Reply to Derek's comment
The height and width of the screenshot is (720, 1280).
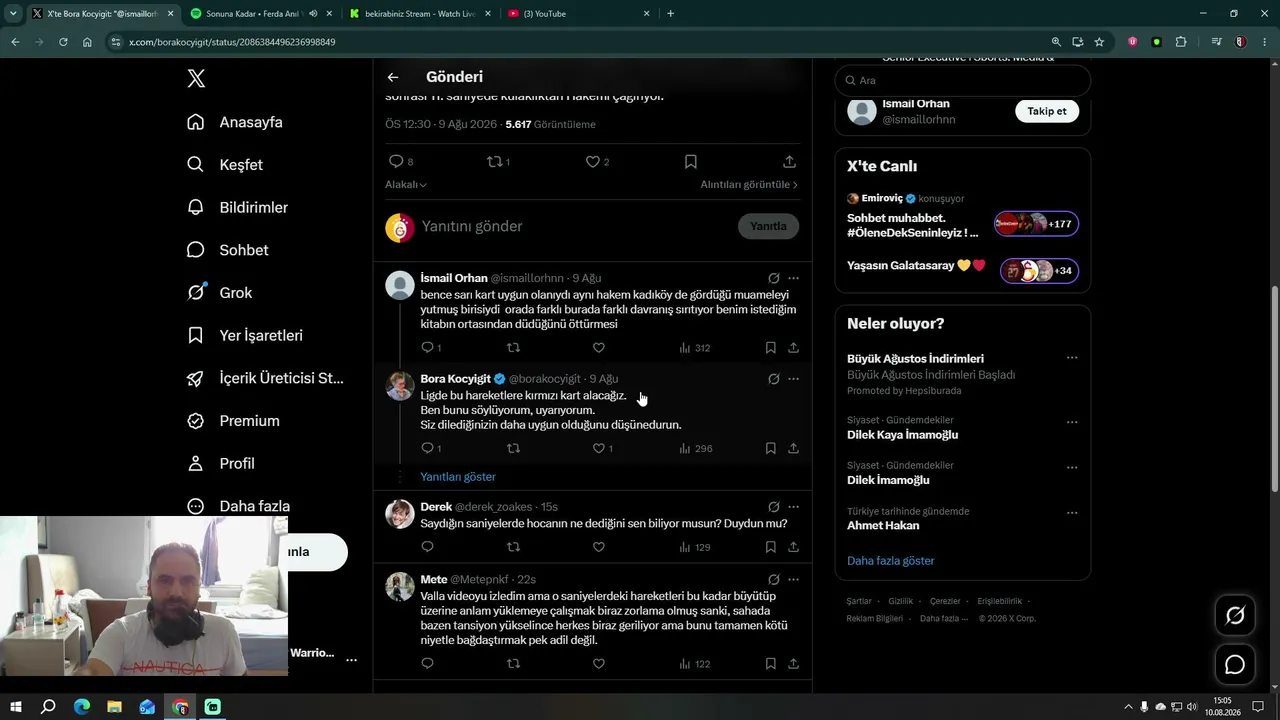[x=427, y=547]
